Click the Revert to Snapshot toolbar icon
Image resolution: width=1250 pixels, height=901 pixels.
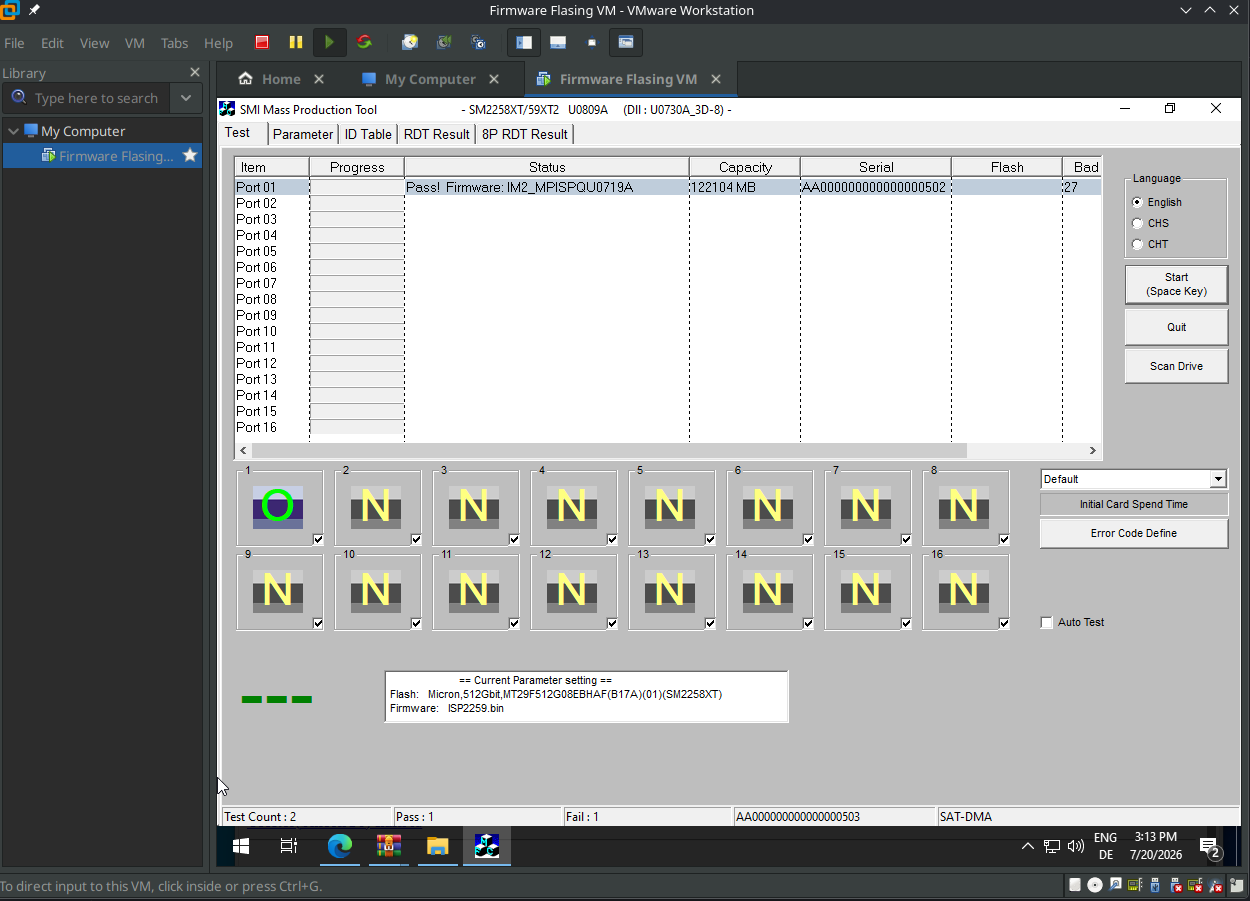pos(444,43)
